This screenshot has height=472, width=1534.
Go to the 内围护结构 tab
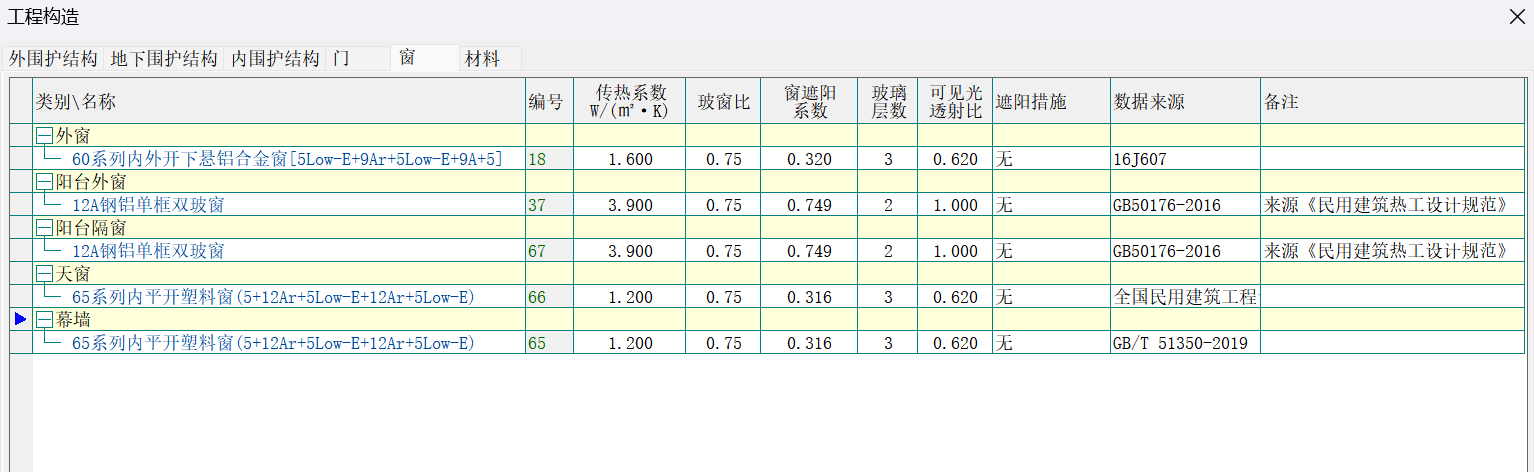point(275,59)
